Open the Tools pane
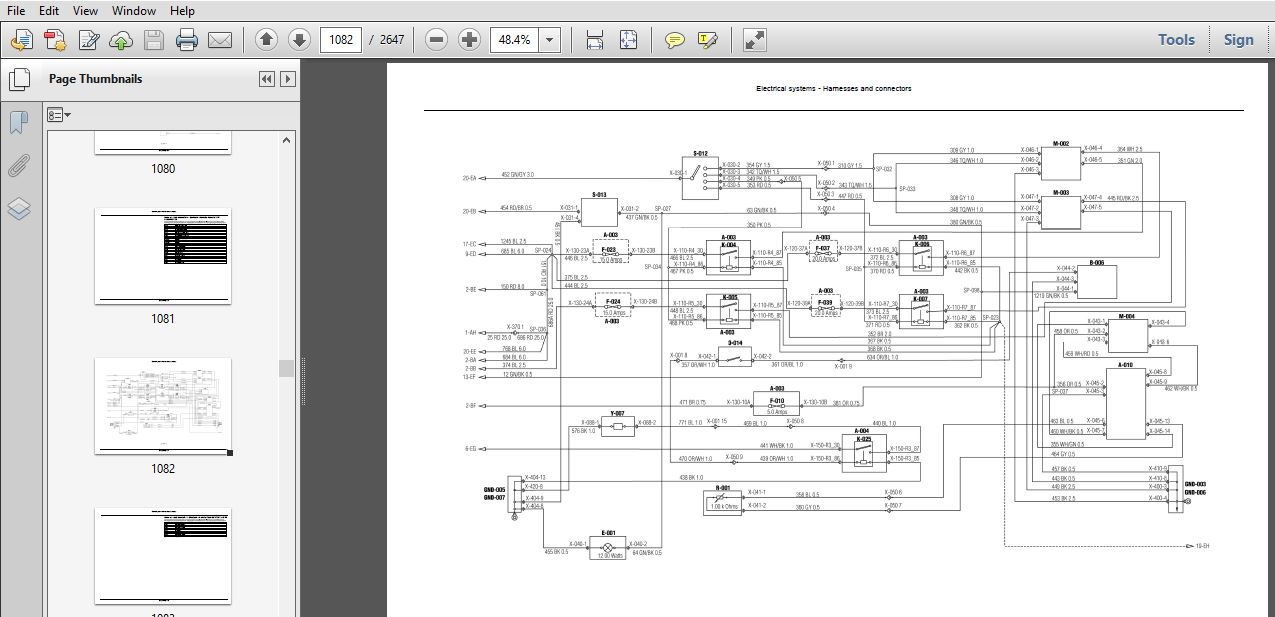 (1176, 40)
